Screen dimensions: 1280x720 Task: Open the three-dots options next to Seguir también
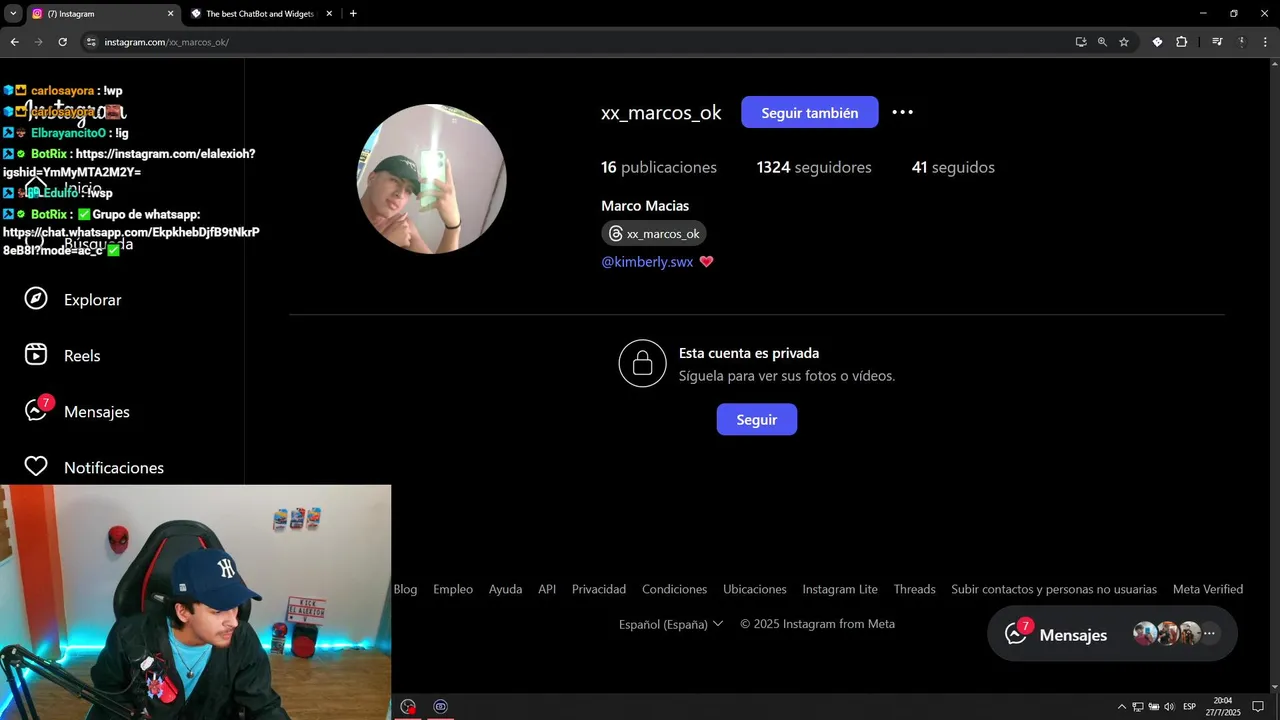coord(902,112)
